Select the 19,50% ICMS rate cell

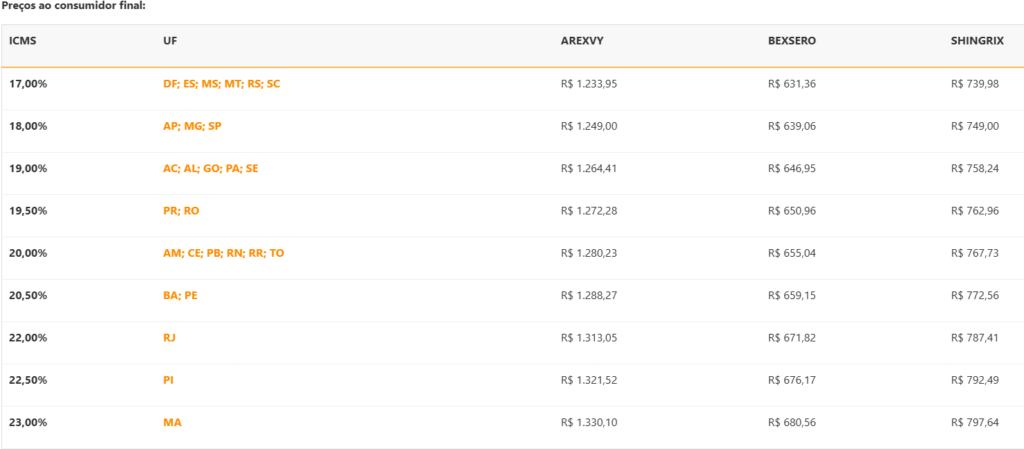tap(28, 211)
